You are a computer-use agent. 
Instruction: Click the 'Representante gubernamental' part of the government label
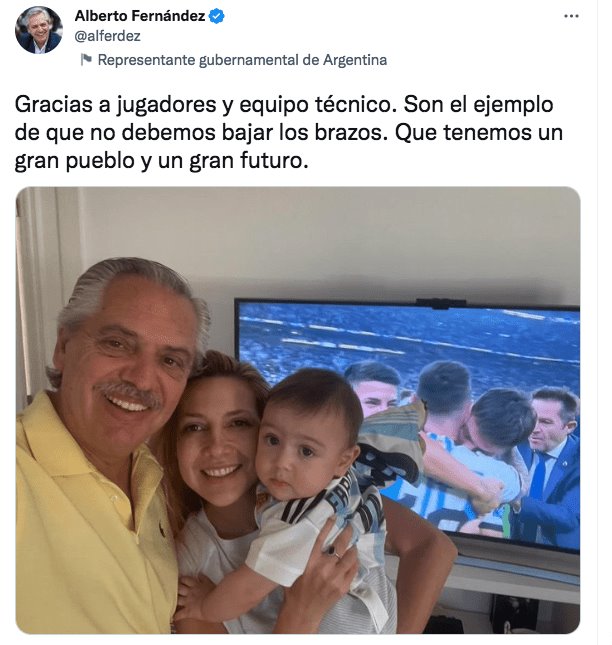[198, 60]
